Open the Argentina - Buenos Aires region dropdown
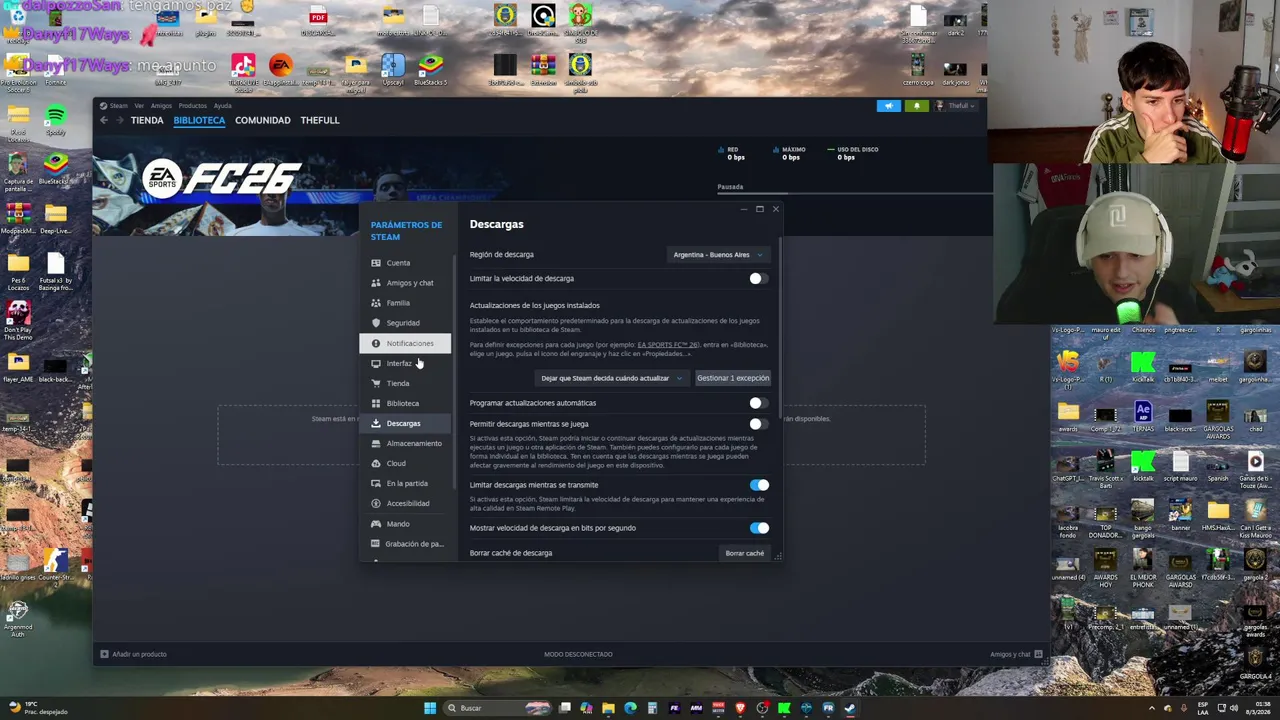The height and width of the screenshot is (720, 1280). pos(718,255)
